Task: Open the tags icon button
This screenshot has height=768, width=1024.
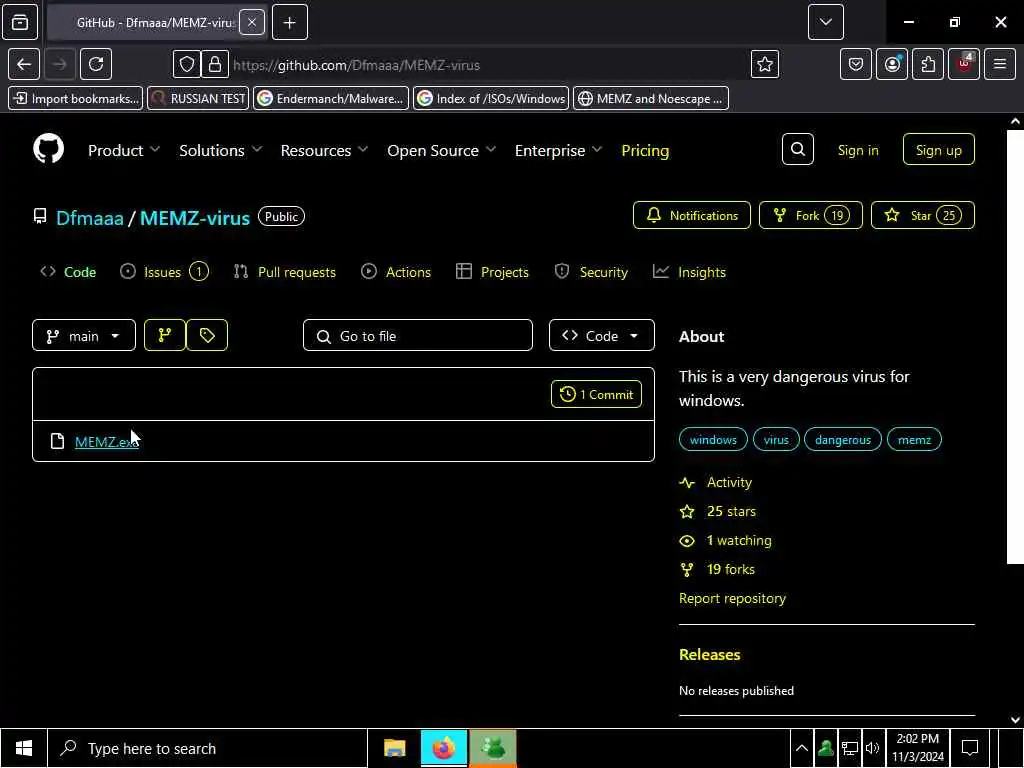Action: [207, 335]
